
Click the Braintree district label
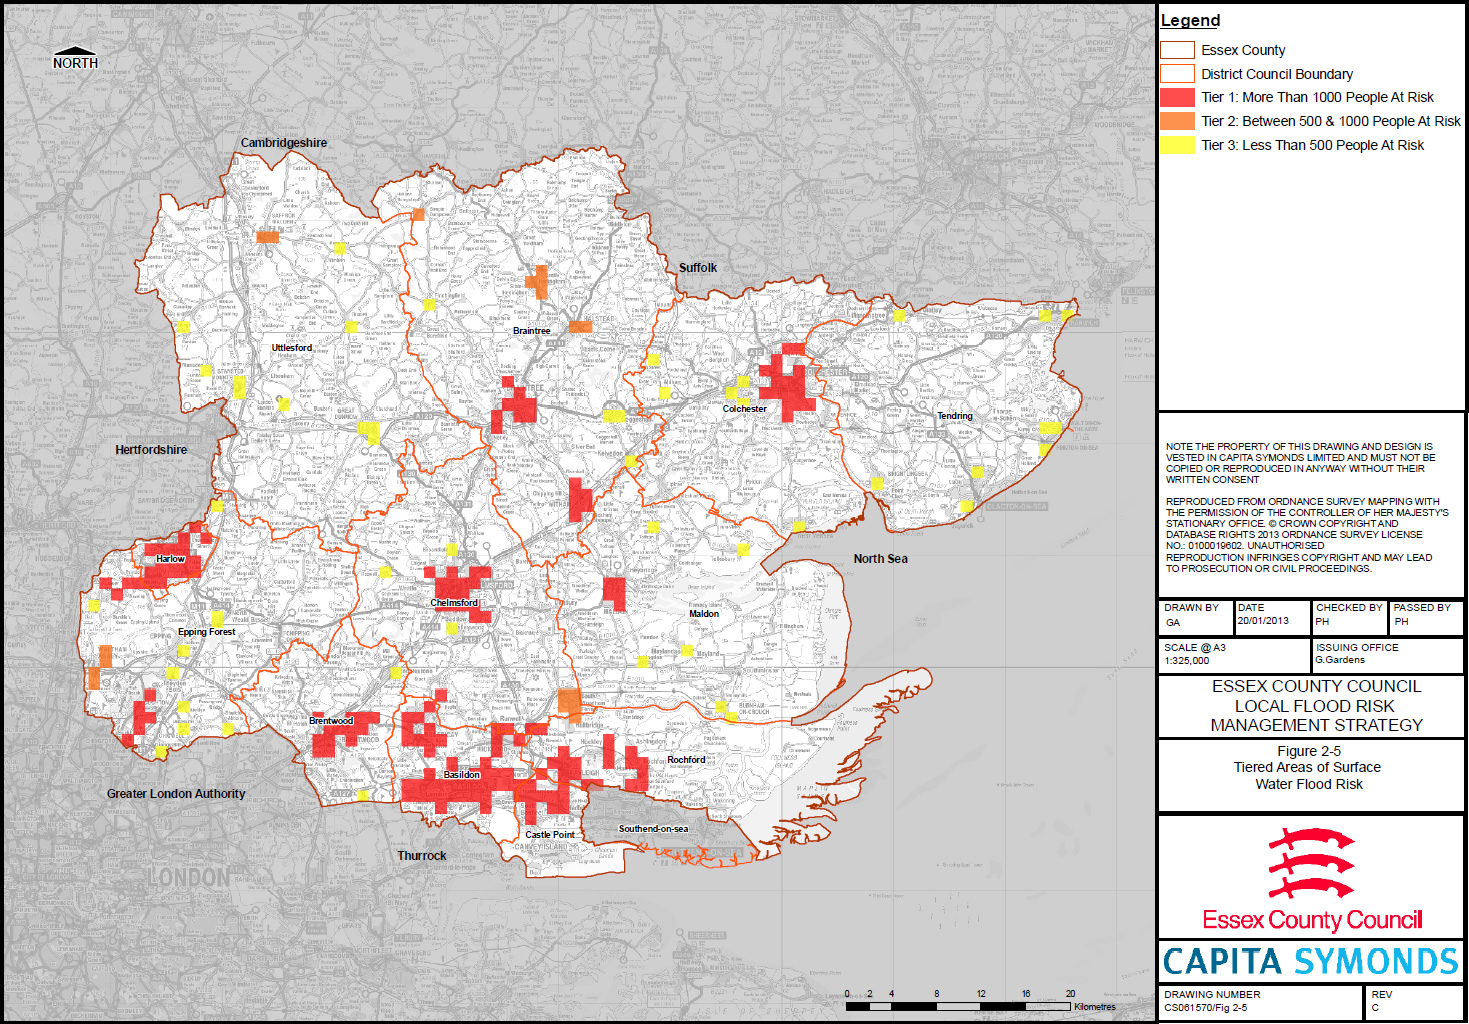pos(531,331)
